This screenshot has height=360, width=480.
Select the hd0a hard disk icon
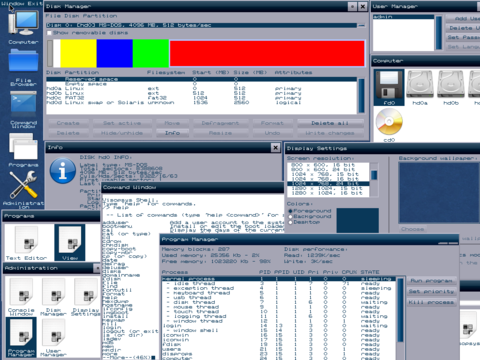click(420, 88)
